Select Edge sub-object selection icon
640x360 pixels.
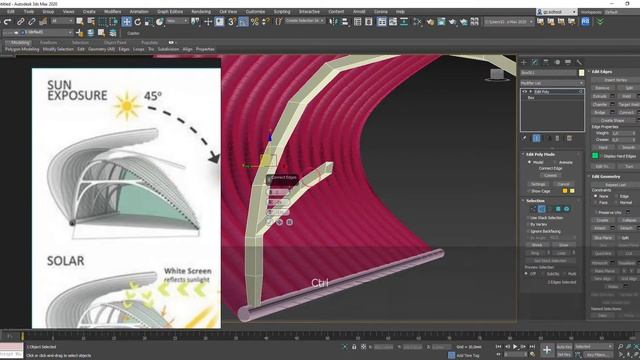tap(542, 209)
